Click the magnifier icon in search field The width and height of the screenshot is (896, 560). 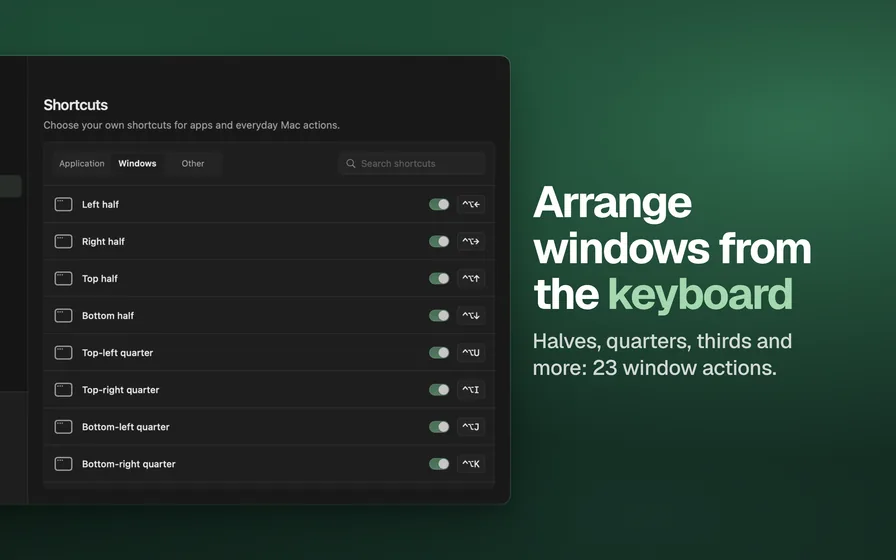[x=351, y=163]
